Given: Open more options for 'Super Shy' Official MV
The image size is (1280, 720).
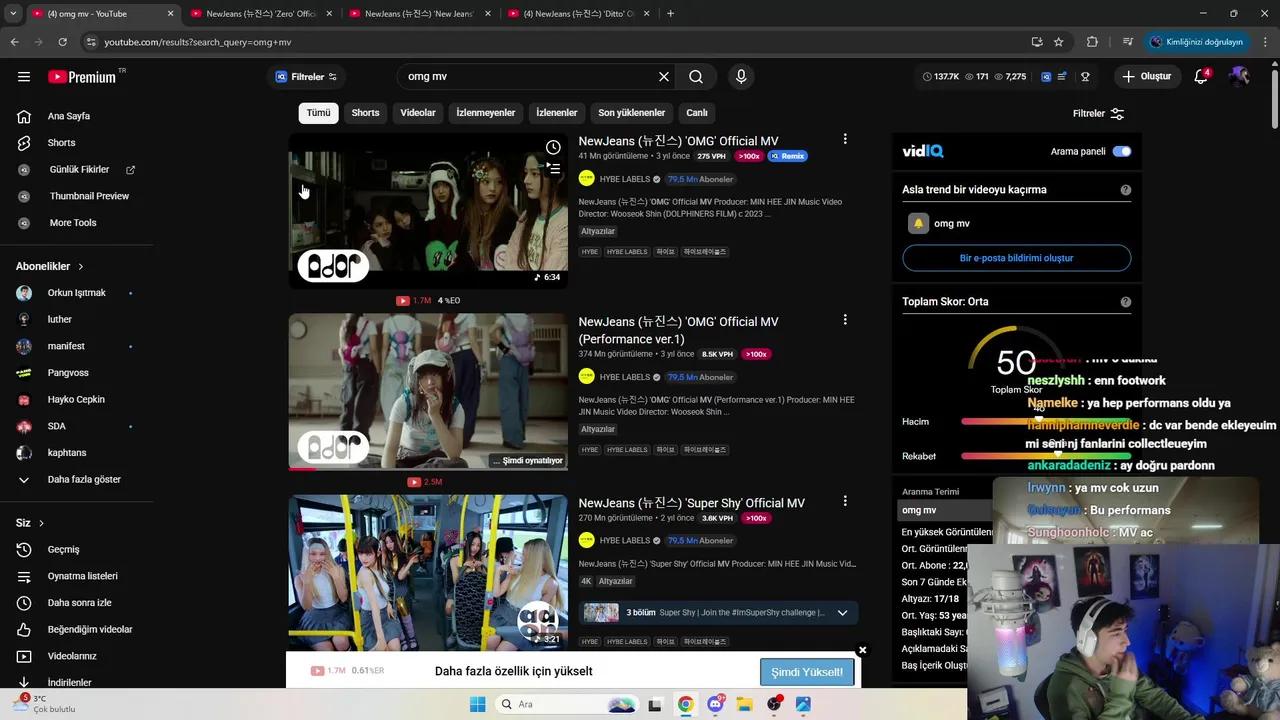Looking at the screenshot, I should click(x=845, y=501).
